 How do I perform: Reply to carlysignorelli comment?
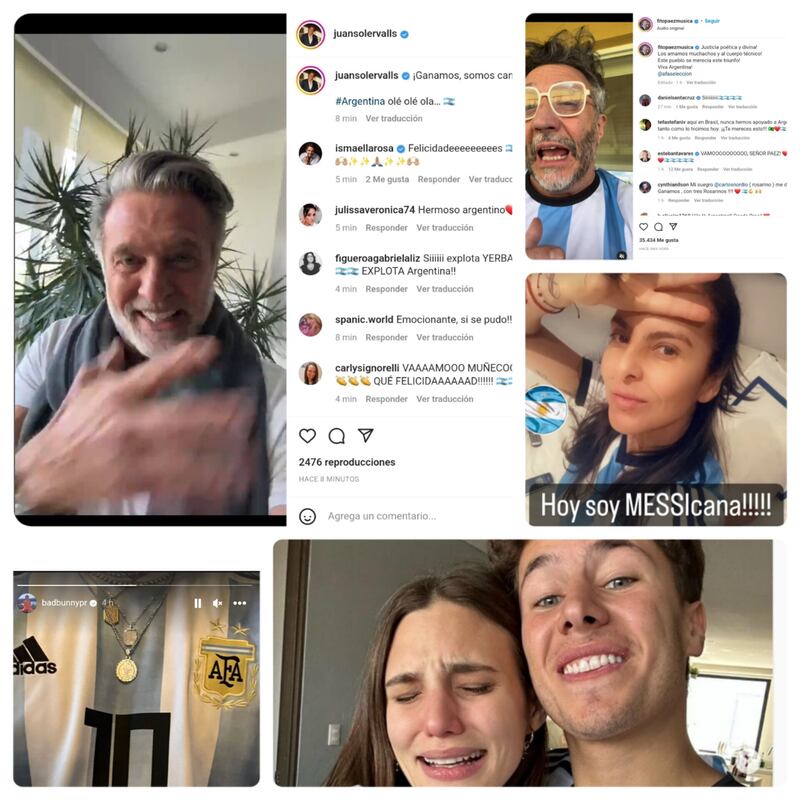[386, 399]
